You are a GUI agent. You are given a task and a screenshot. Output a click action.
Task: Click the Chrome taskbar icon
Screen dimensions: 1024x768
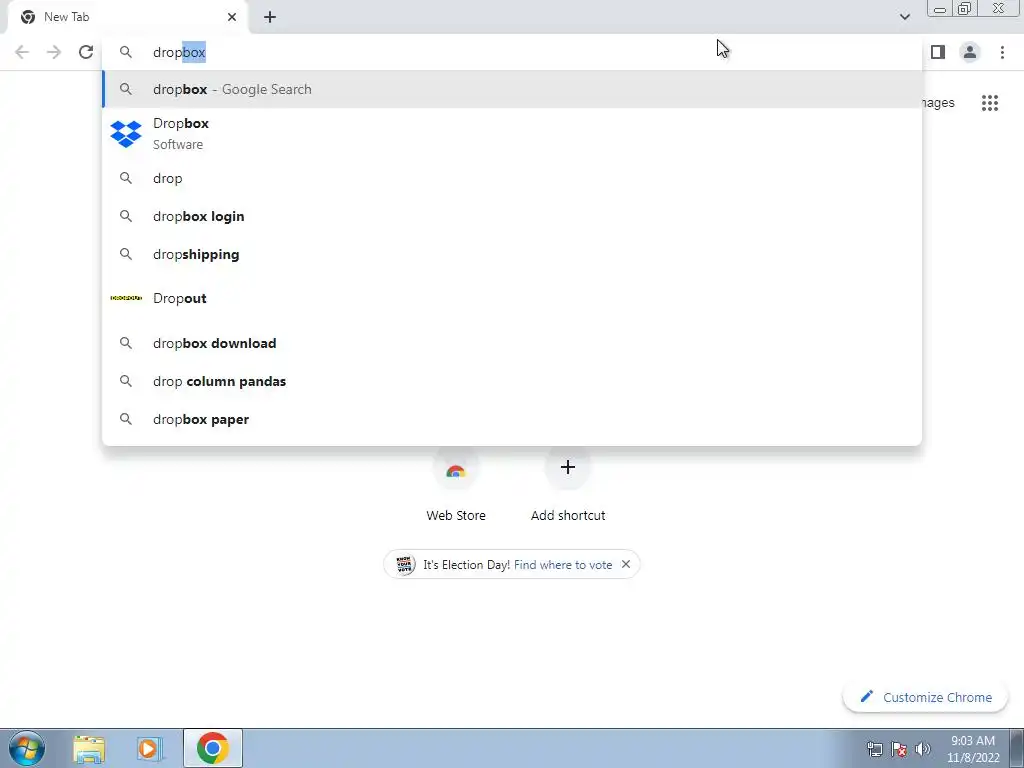click(213, 748)
